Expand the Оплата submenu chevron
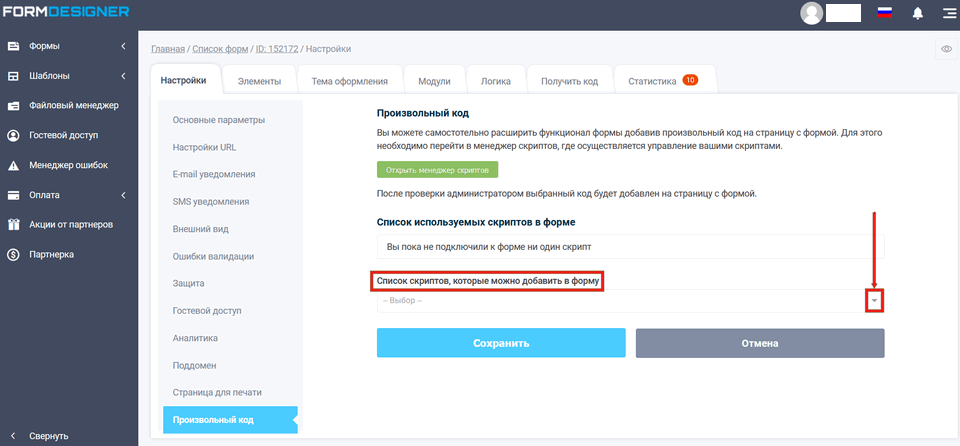Viewport: 960px width, 446px height. point(123,195)
